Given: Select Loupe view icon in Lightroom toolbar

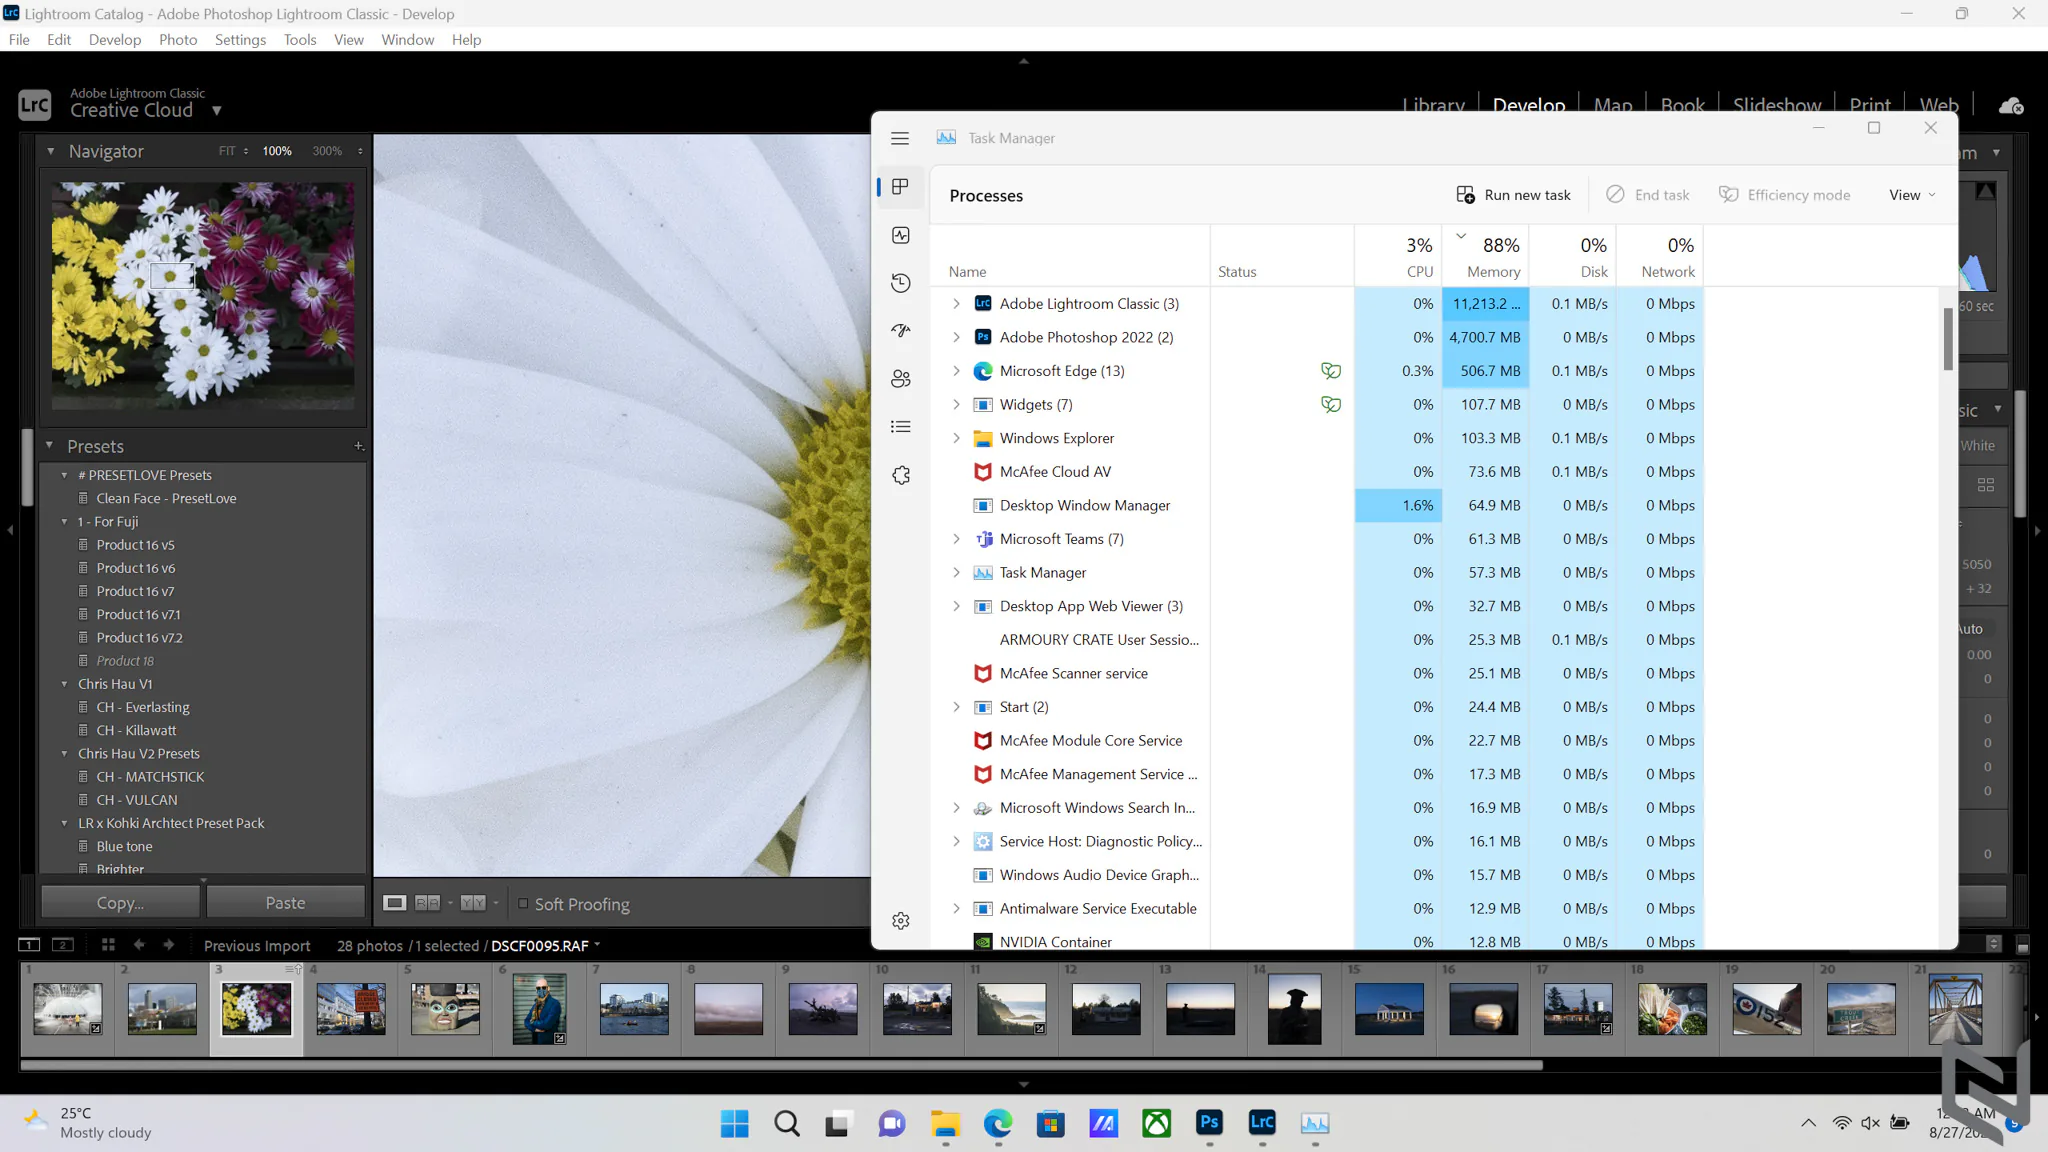Looking at the screenshot, I should (x=395, y=903).
